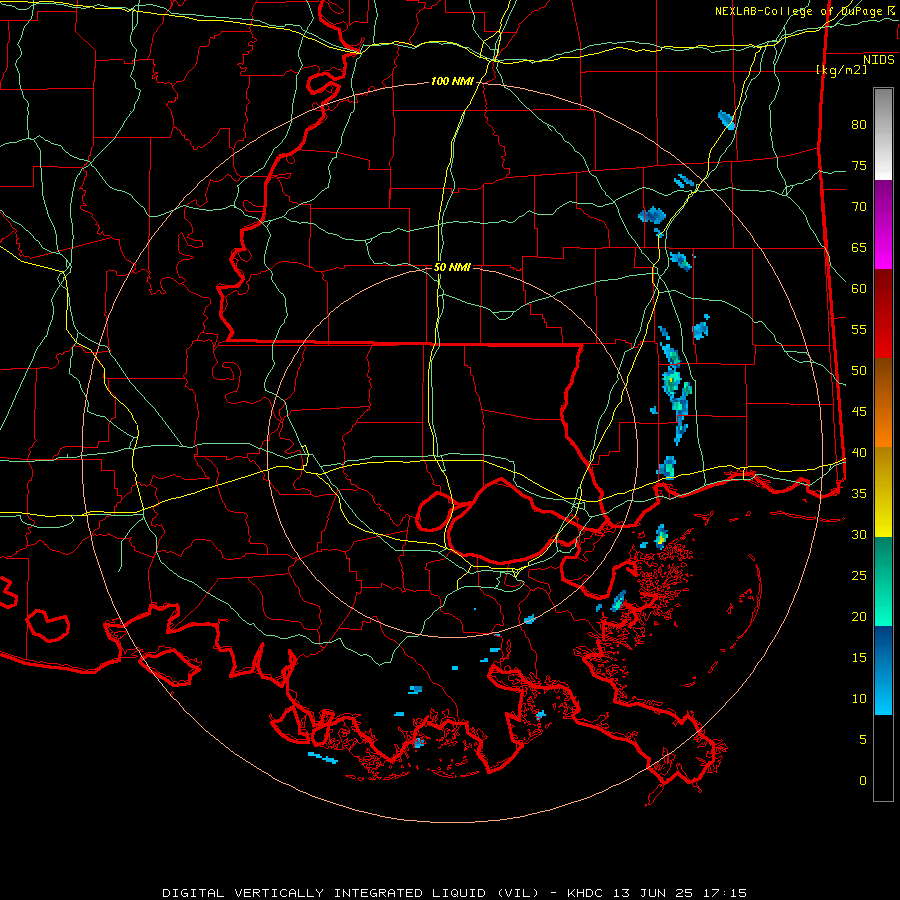Click the orange-brown color bar segment
This screenshot has width=900, height=900.
[x=883, y=402]
